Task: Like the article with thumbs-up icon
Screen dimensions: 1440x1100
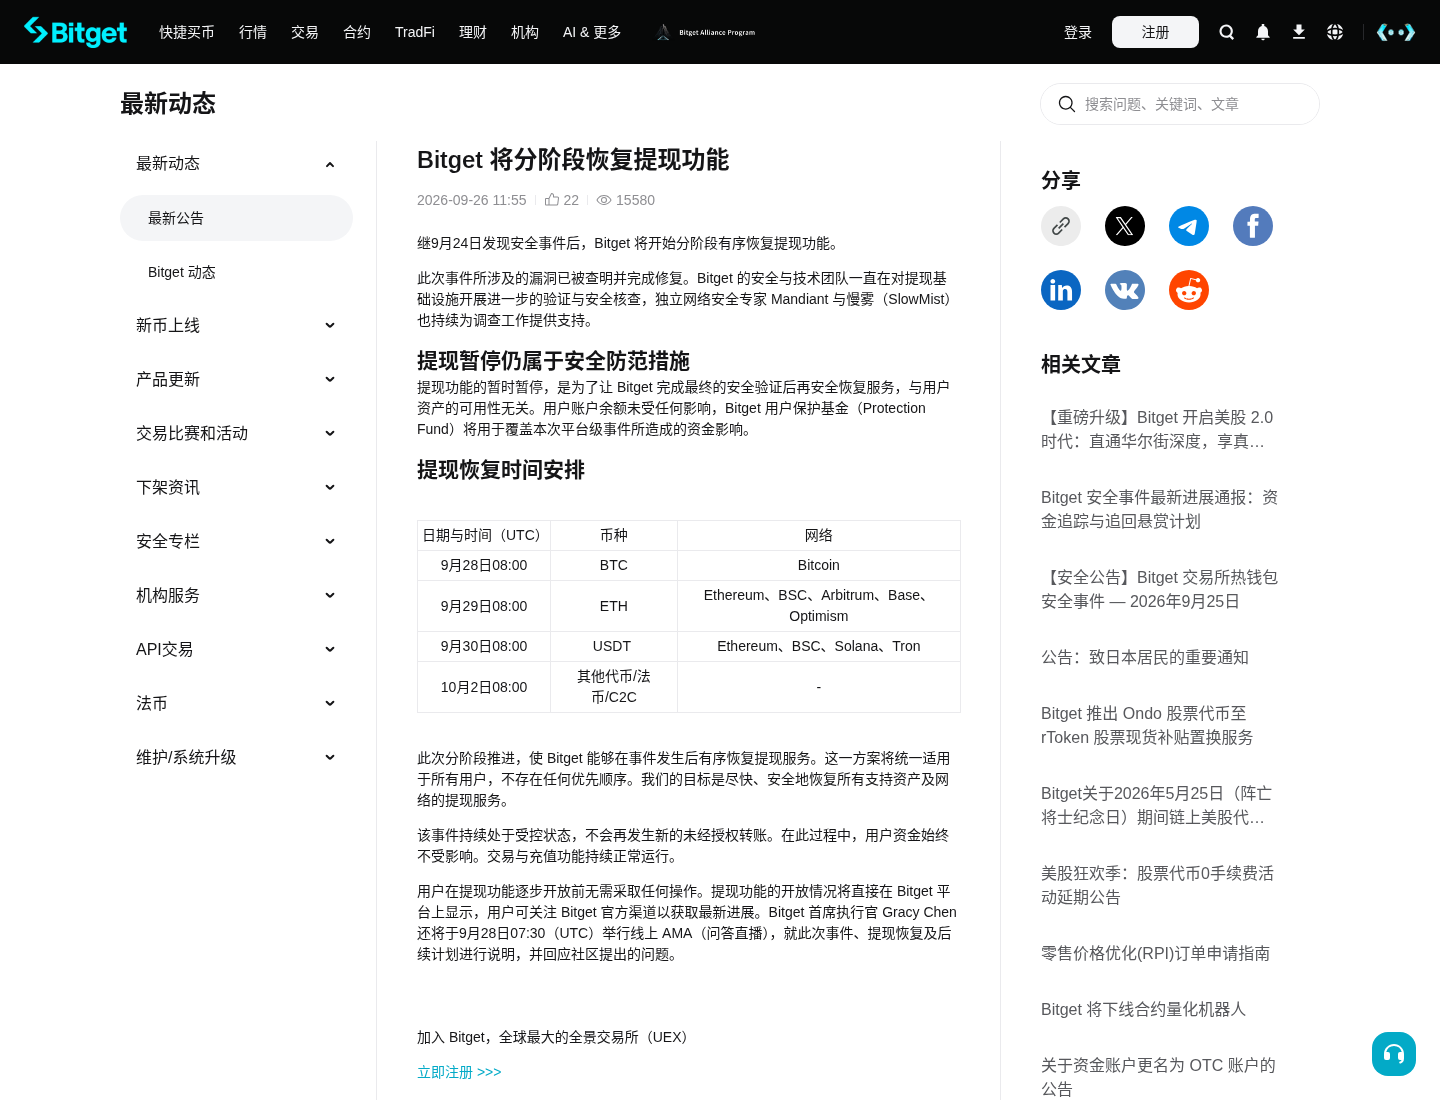Action: click(x=552, y=200)
